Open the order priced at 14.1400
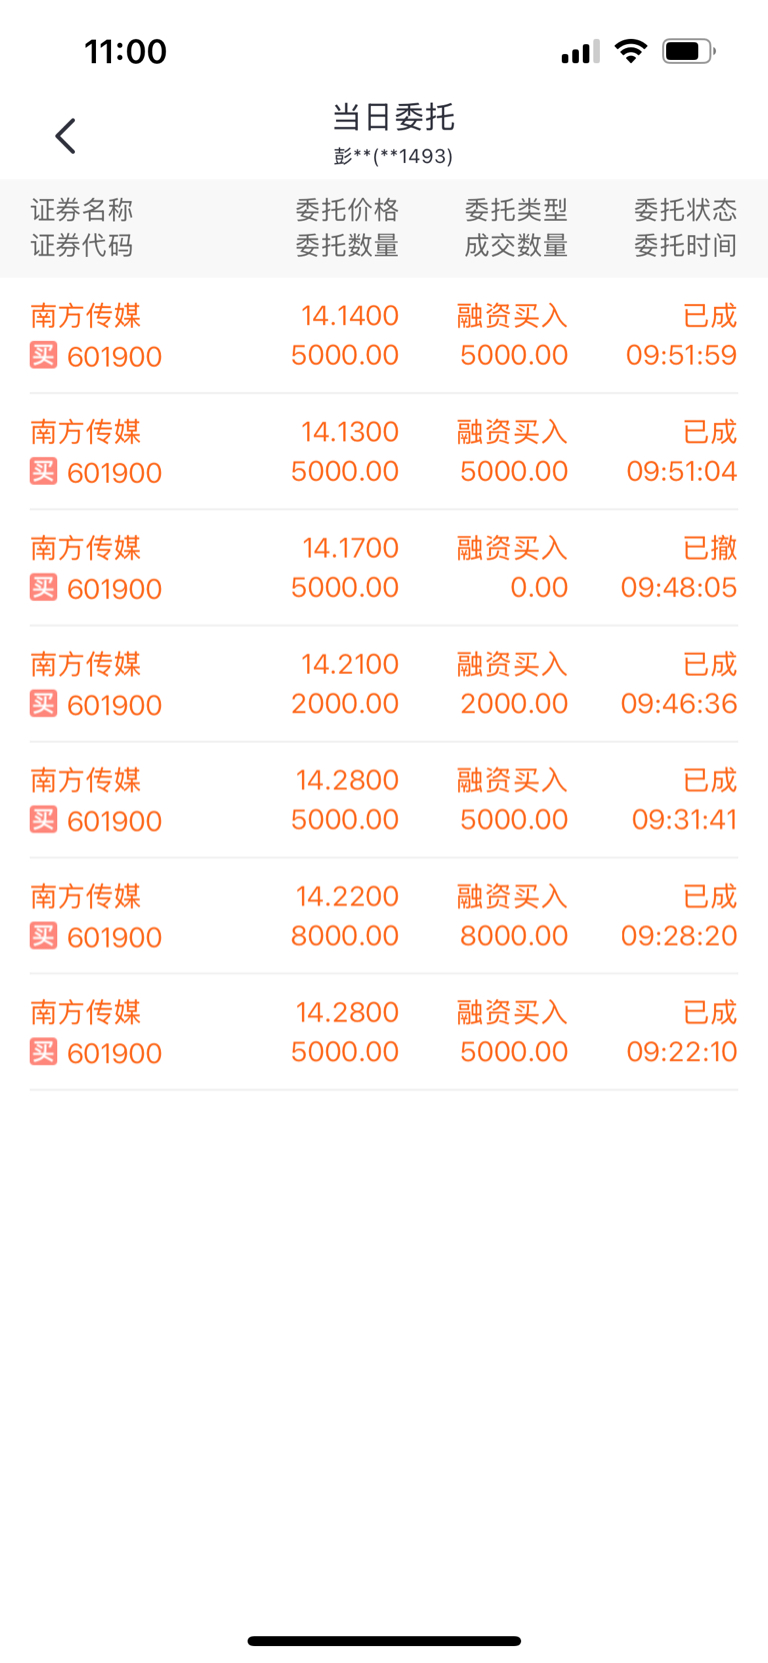 (384, 336)
